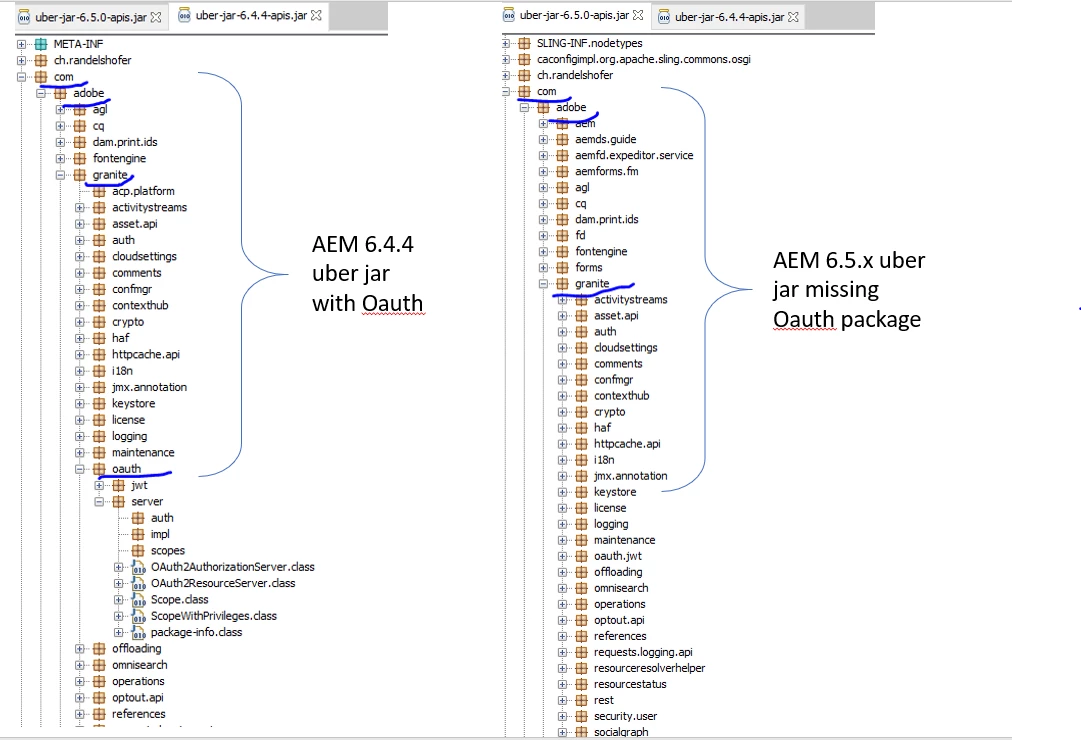Expand the oauth.jwt node
Screen dimensions: 1081x740
[563, 556]
